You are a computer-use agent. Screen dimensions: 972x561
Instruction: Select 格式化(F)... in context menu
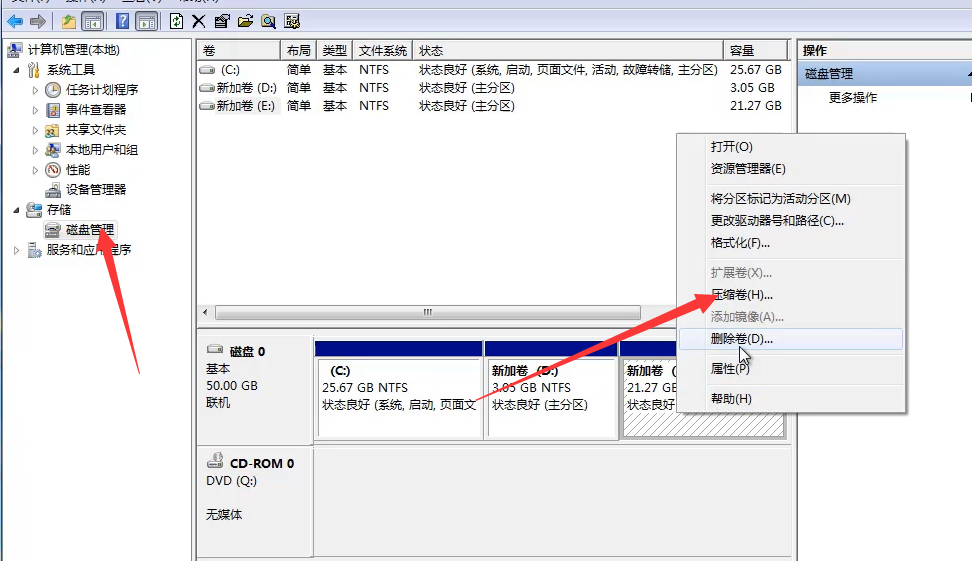(x=740, y=243)
